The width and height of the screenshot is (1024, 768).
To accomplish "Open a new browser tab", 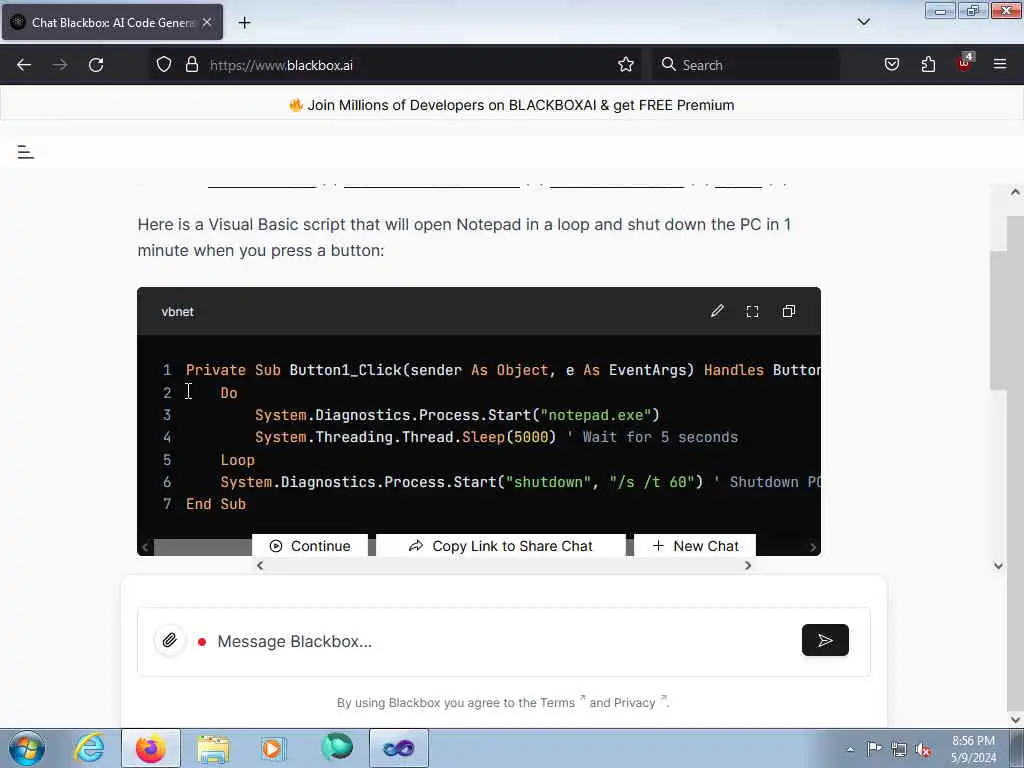I will click(244, 23).
